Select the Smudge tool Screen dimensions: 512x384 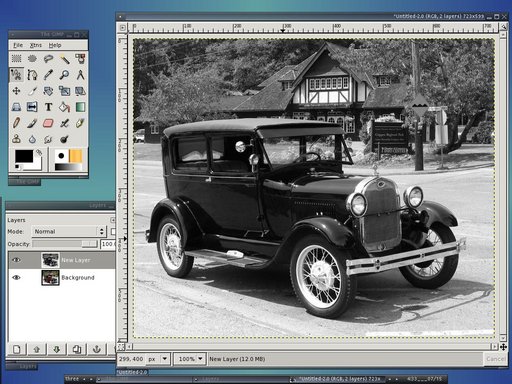pyautogui.click(x=48, y=139)
